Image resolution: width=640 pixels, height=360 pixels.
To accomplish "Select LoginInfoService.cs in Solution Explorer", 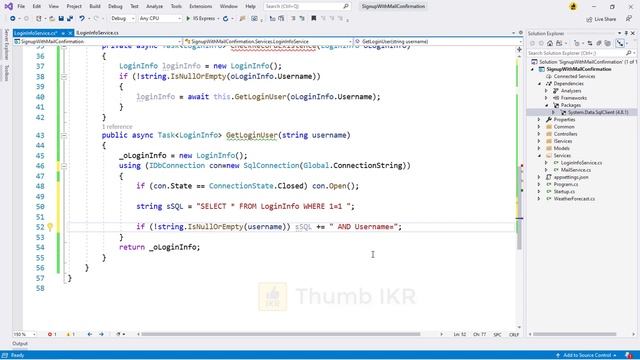I will tap(581, 163).
